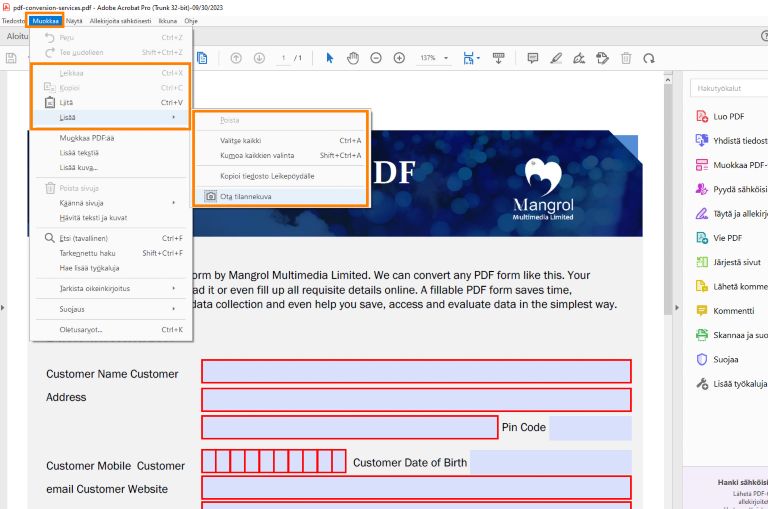Viewport: 768px width, 509px height.
Task: Open the Näytä menu
Action: tap(74, 21)
